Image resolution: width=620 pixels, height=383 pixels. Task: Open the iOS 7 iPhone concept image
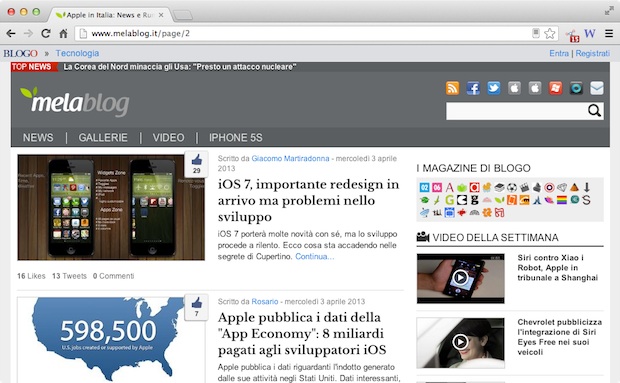pos(111,207)
